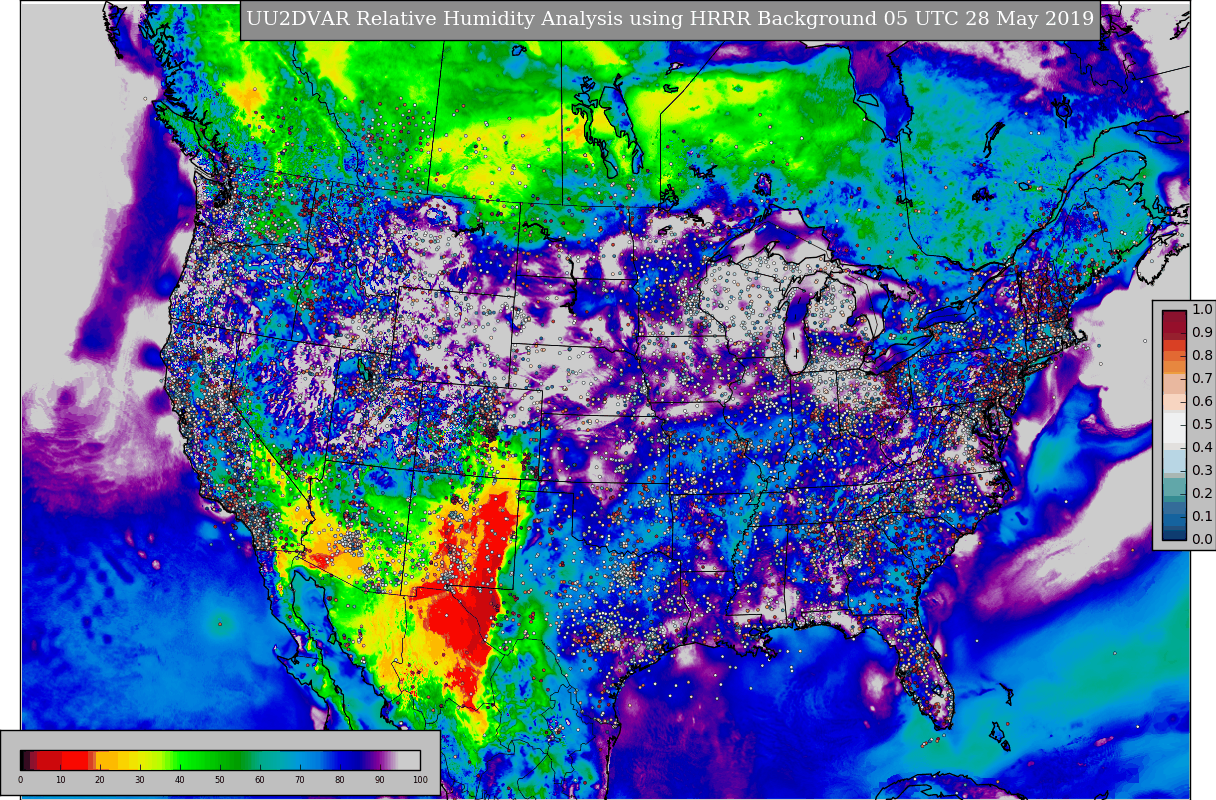
Task: Click the 0 tick label on bottom colorbar
Action: [20, 780]
